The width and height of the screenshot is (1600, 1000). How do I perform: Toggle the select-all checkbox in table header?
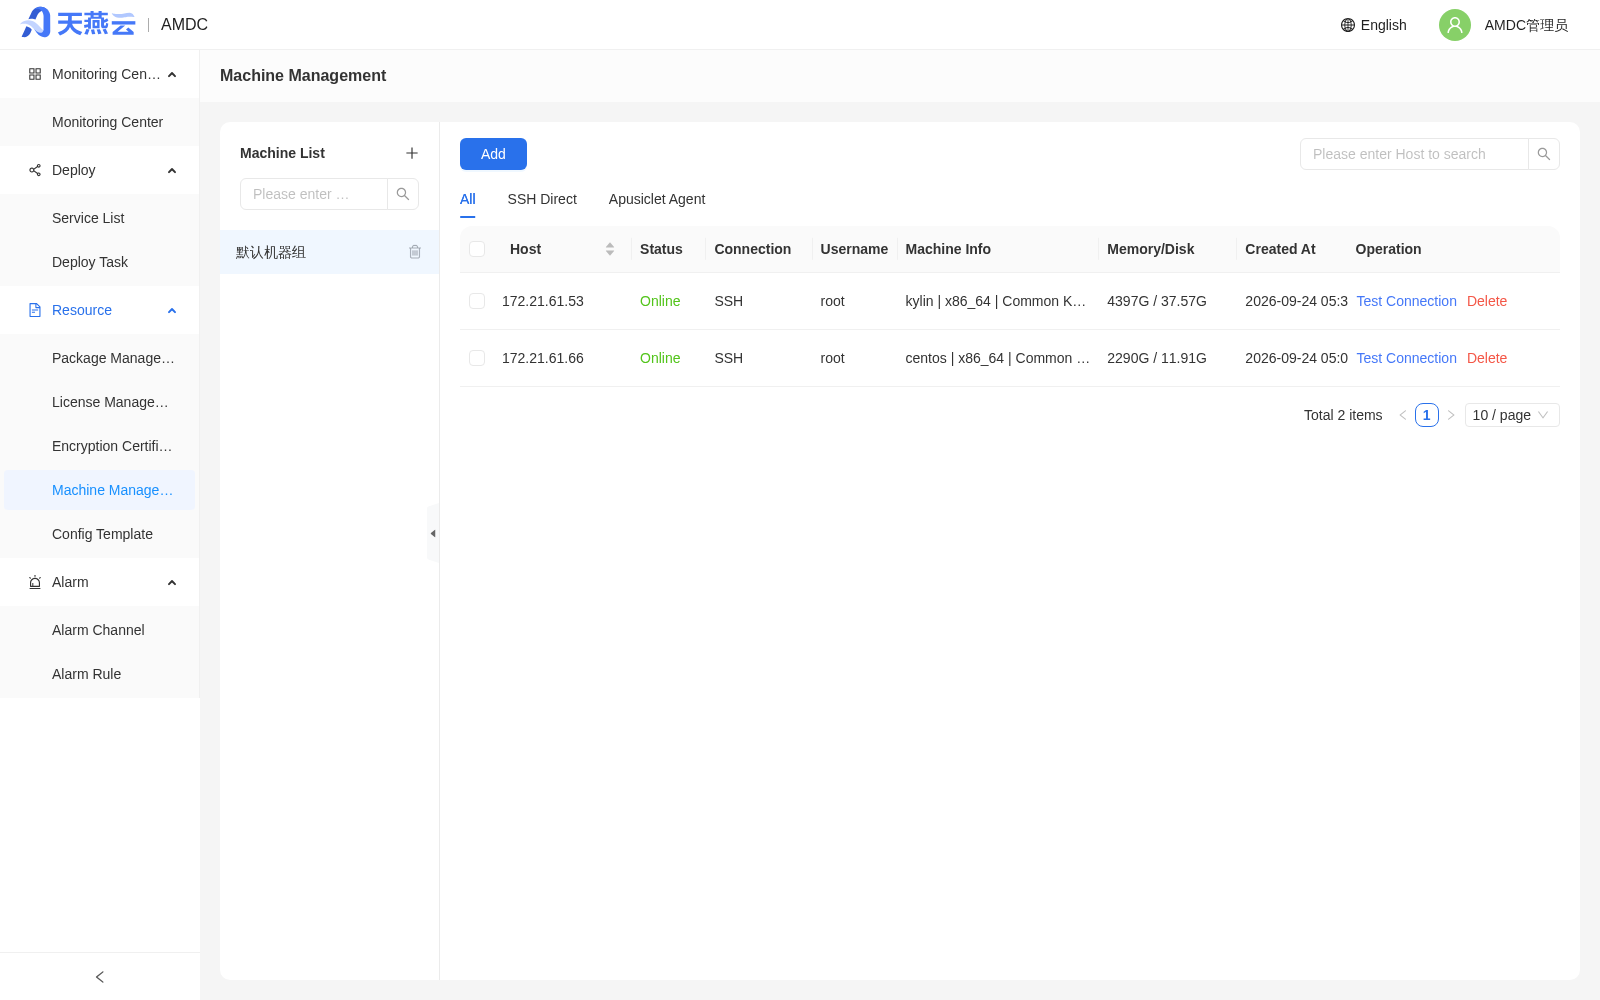pos(477,249)
